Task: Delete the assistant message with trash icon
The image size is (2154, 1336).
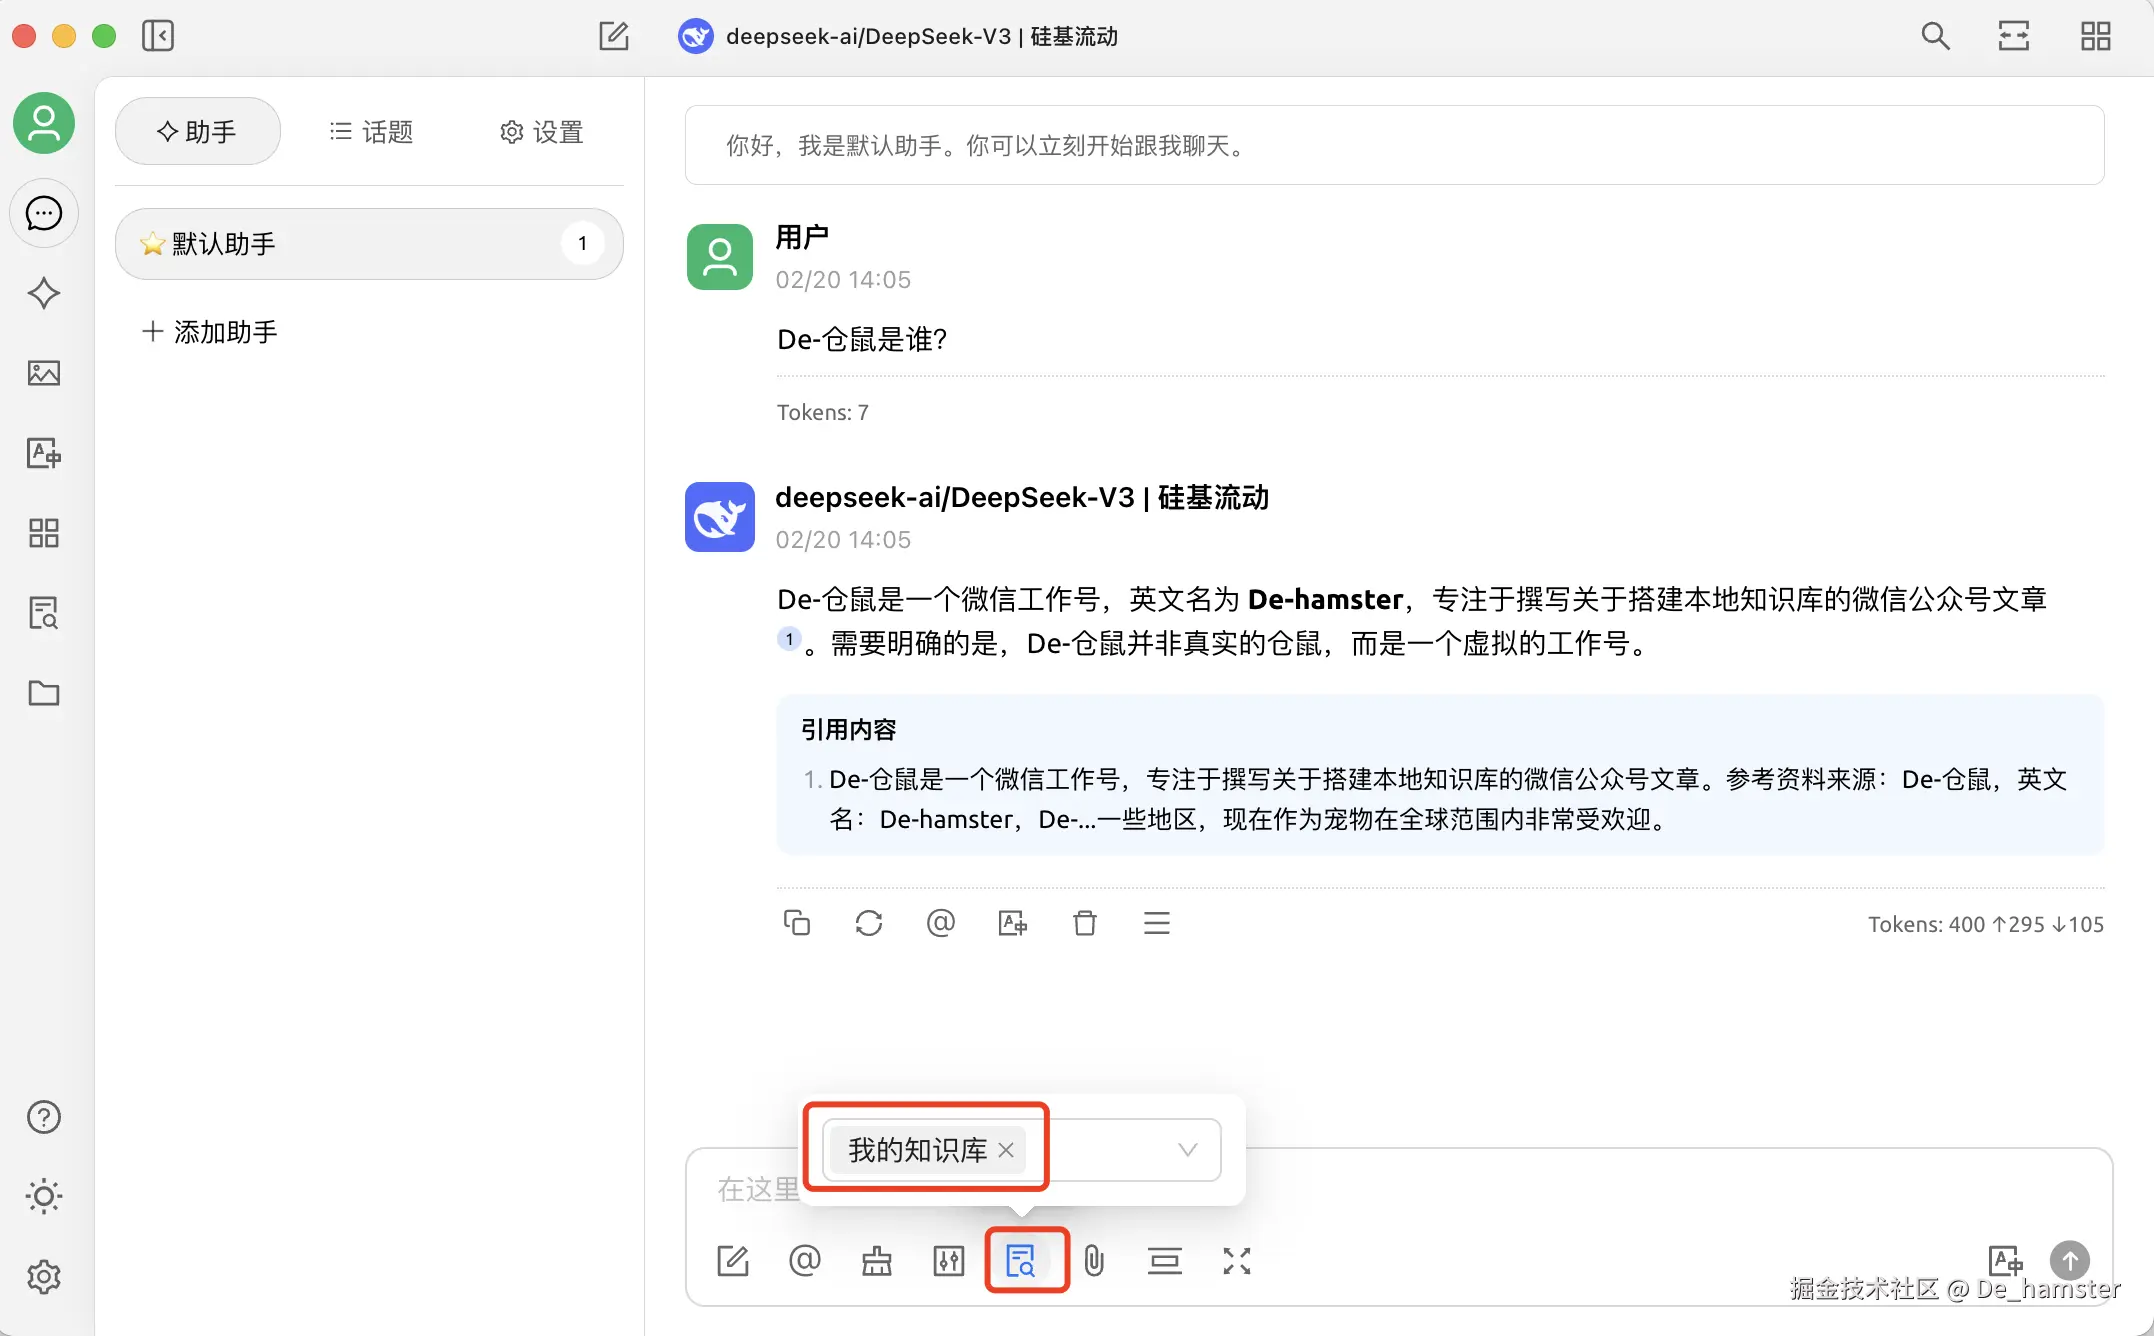Action: pos(1084,923)
